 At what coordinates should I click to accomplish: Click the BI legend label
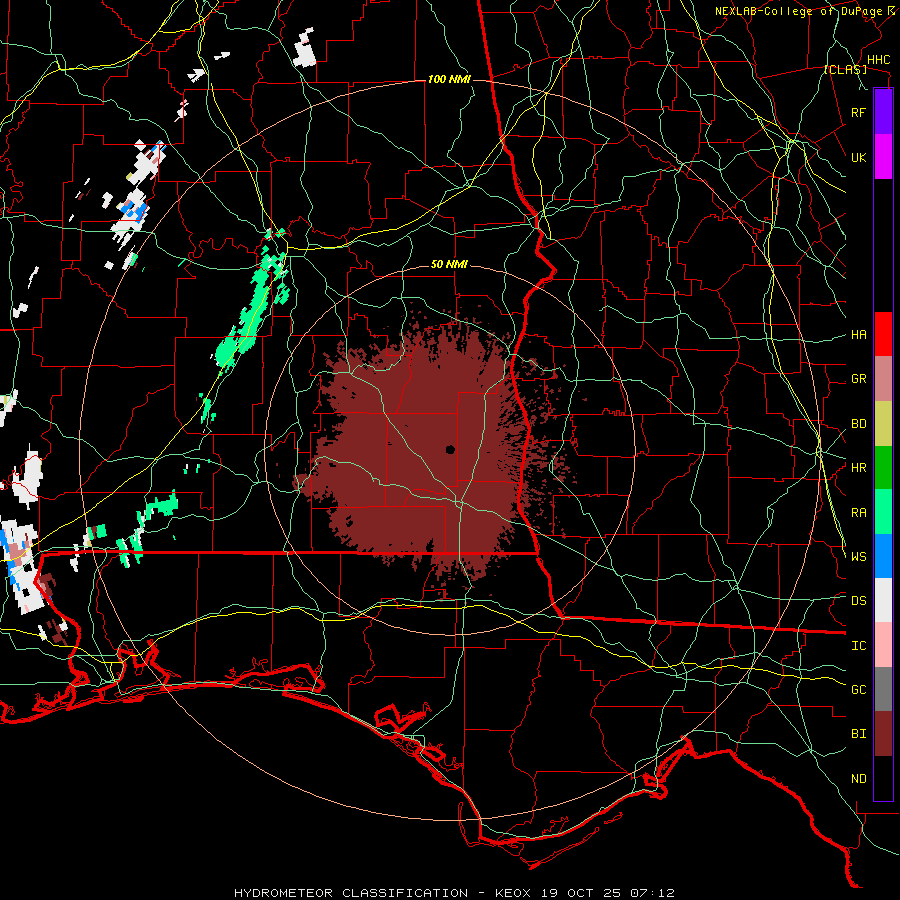pos(858,734)
